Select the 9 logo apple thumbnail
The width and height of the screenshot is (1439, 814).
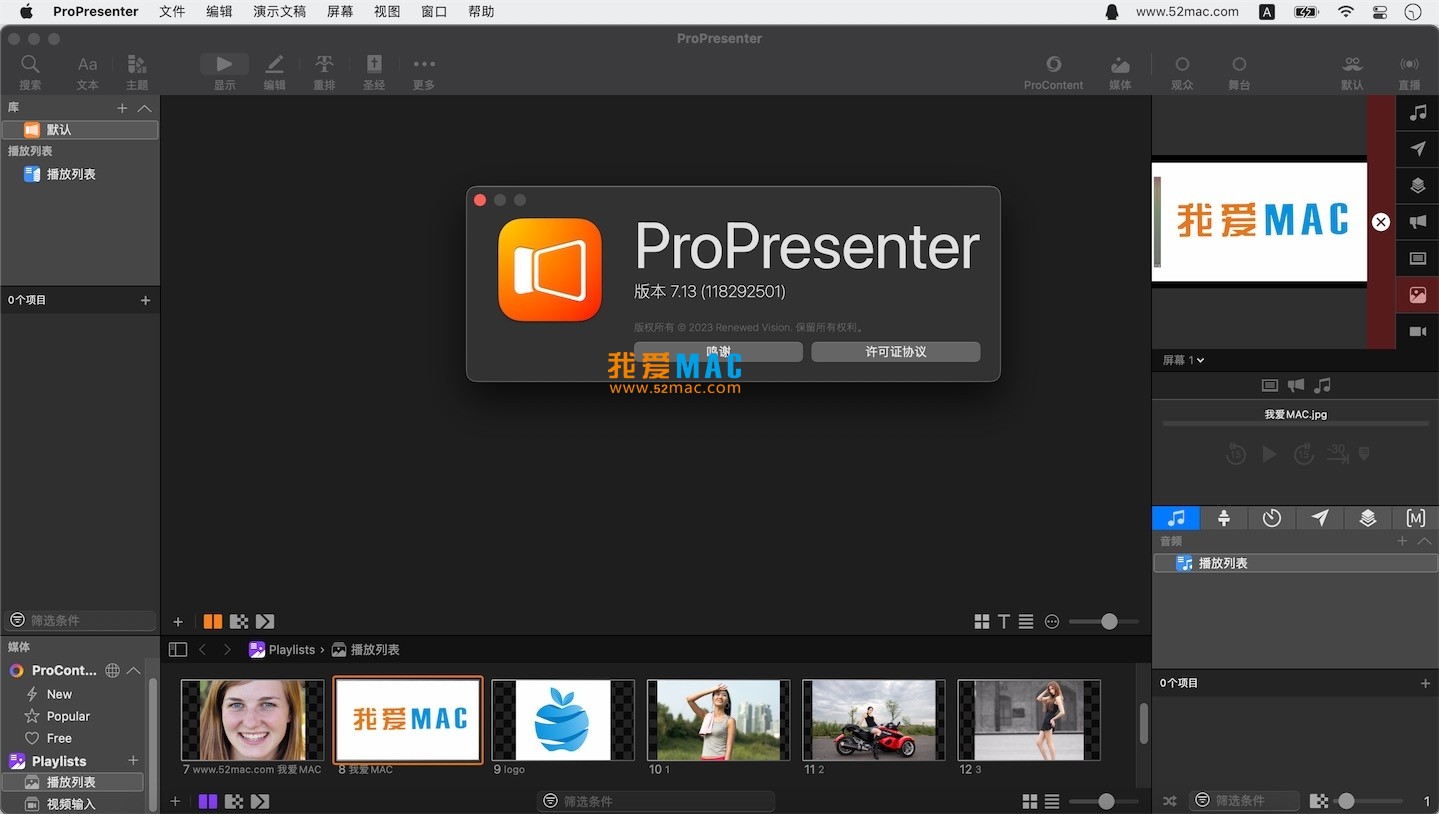pyautogui.click(x=563, y=720)
